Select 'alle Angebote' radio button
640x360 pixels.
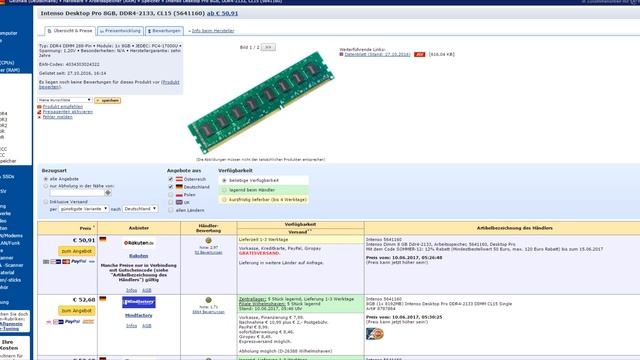tap(46, 179)
